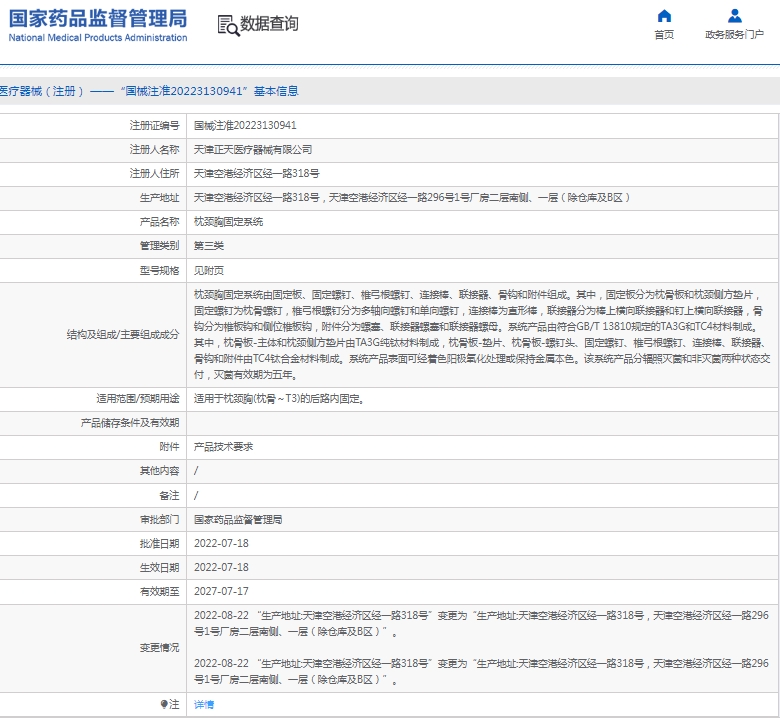Click the 生效日期 label
The width and height of the screenshot is (780, 718).
pos(159,567)
